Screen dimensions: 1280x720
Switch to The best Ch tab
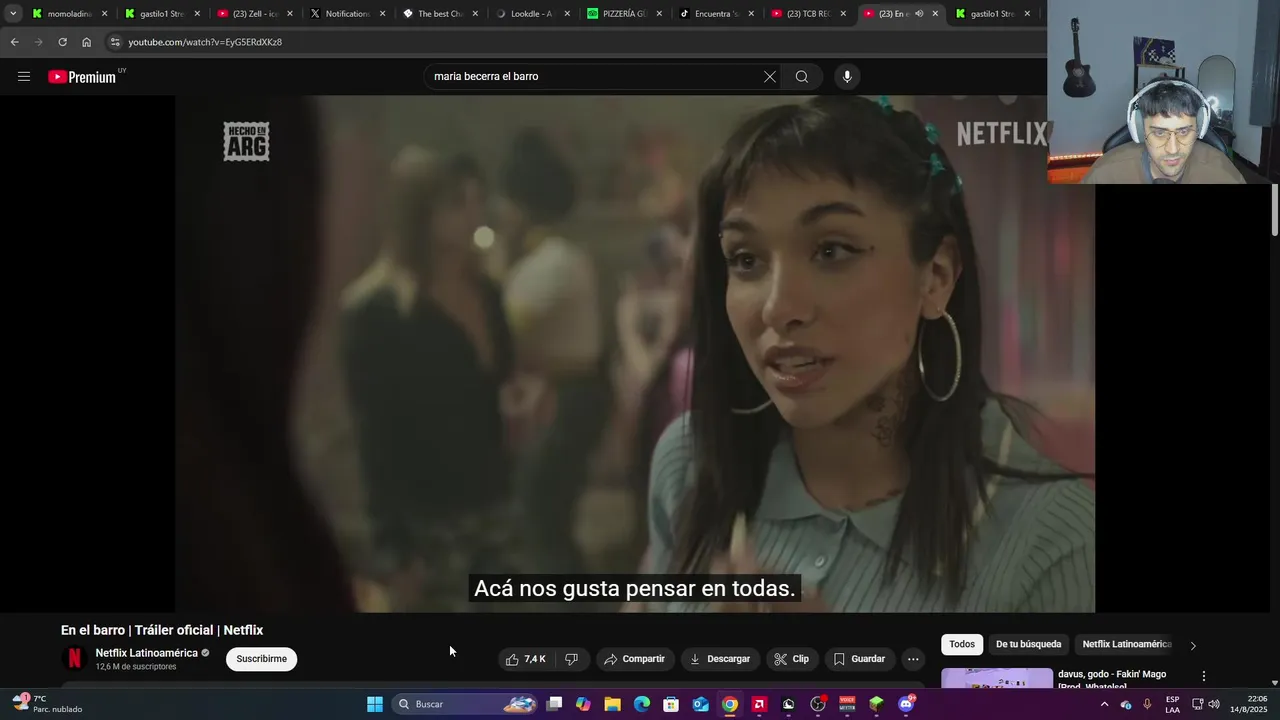[x=440, y=14]
